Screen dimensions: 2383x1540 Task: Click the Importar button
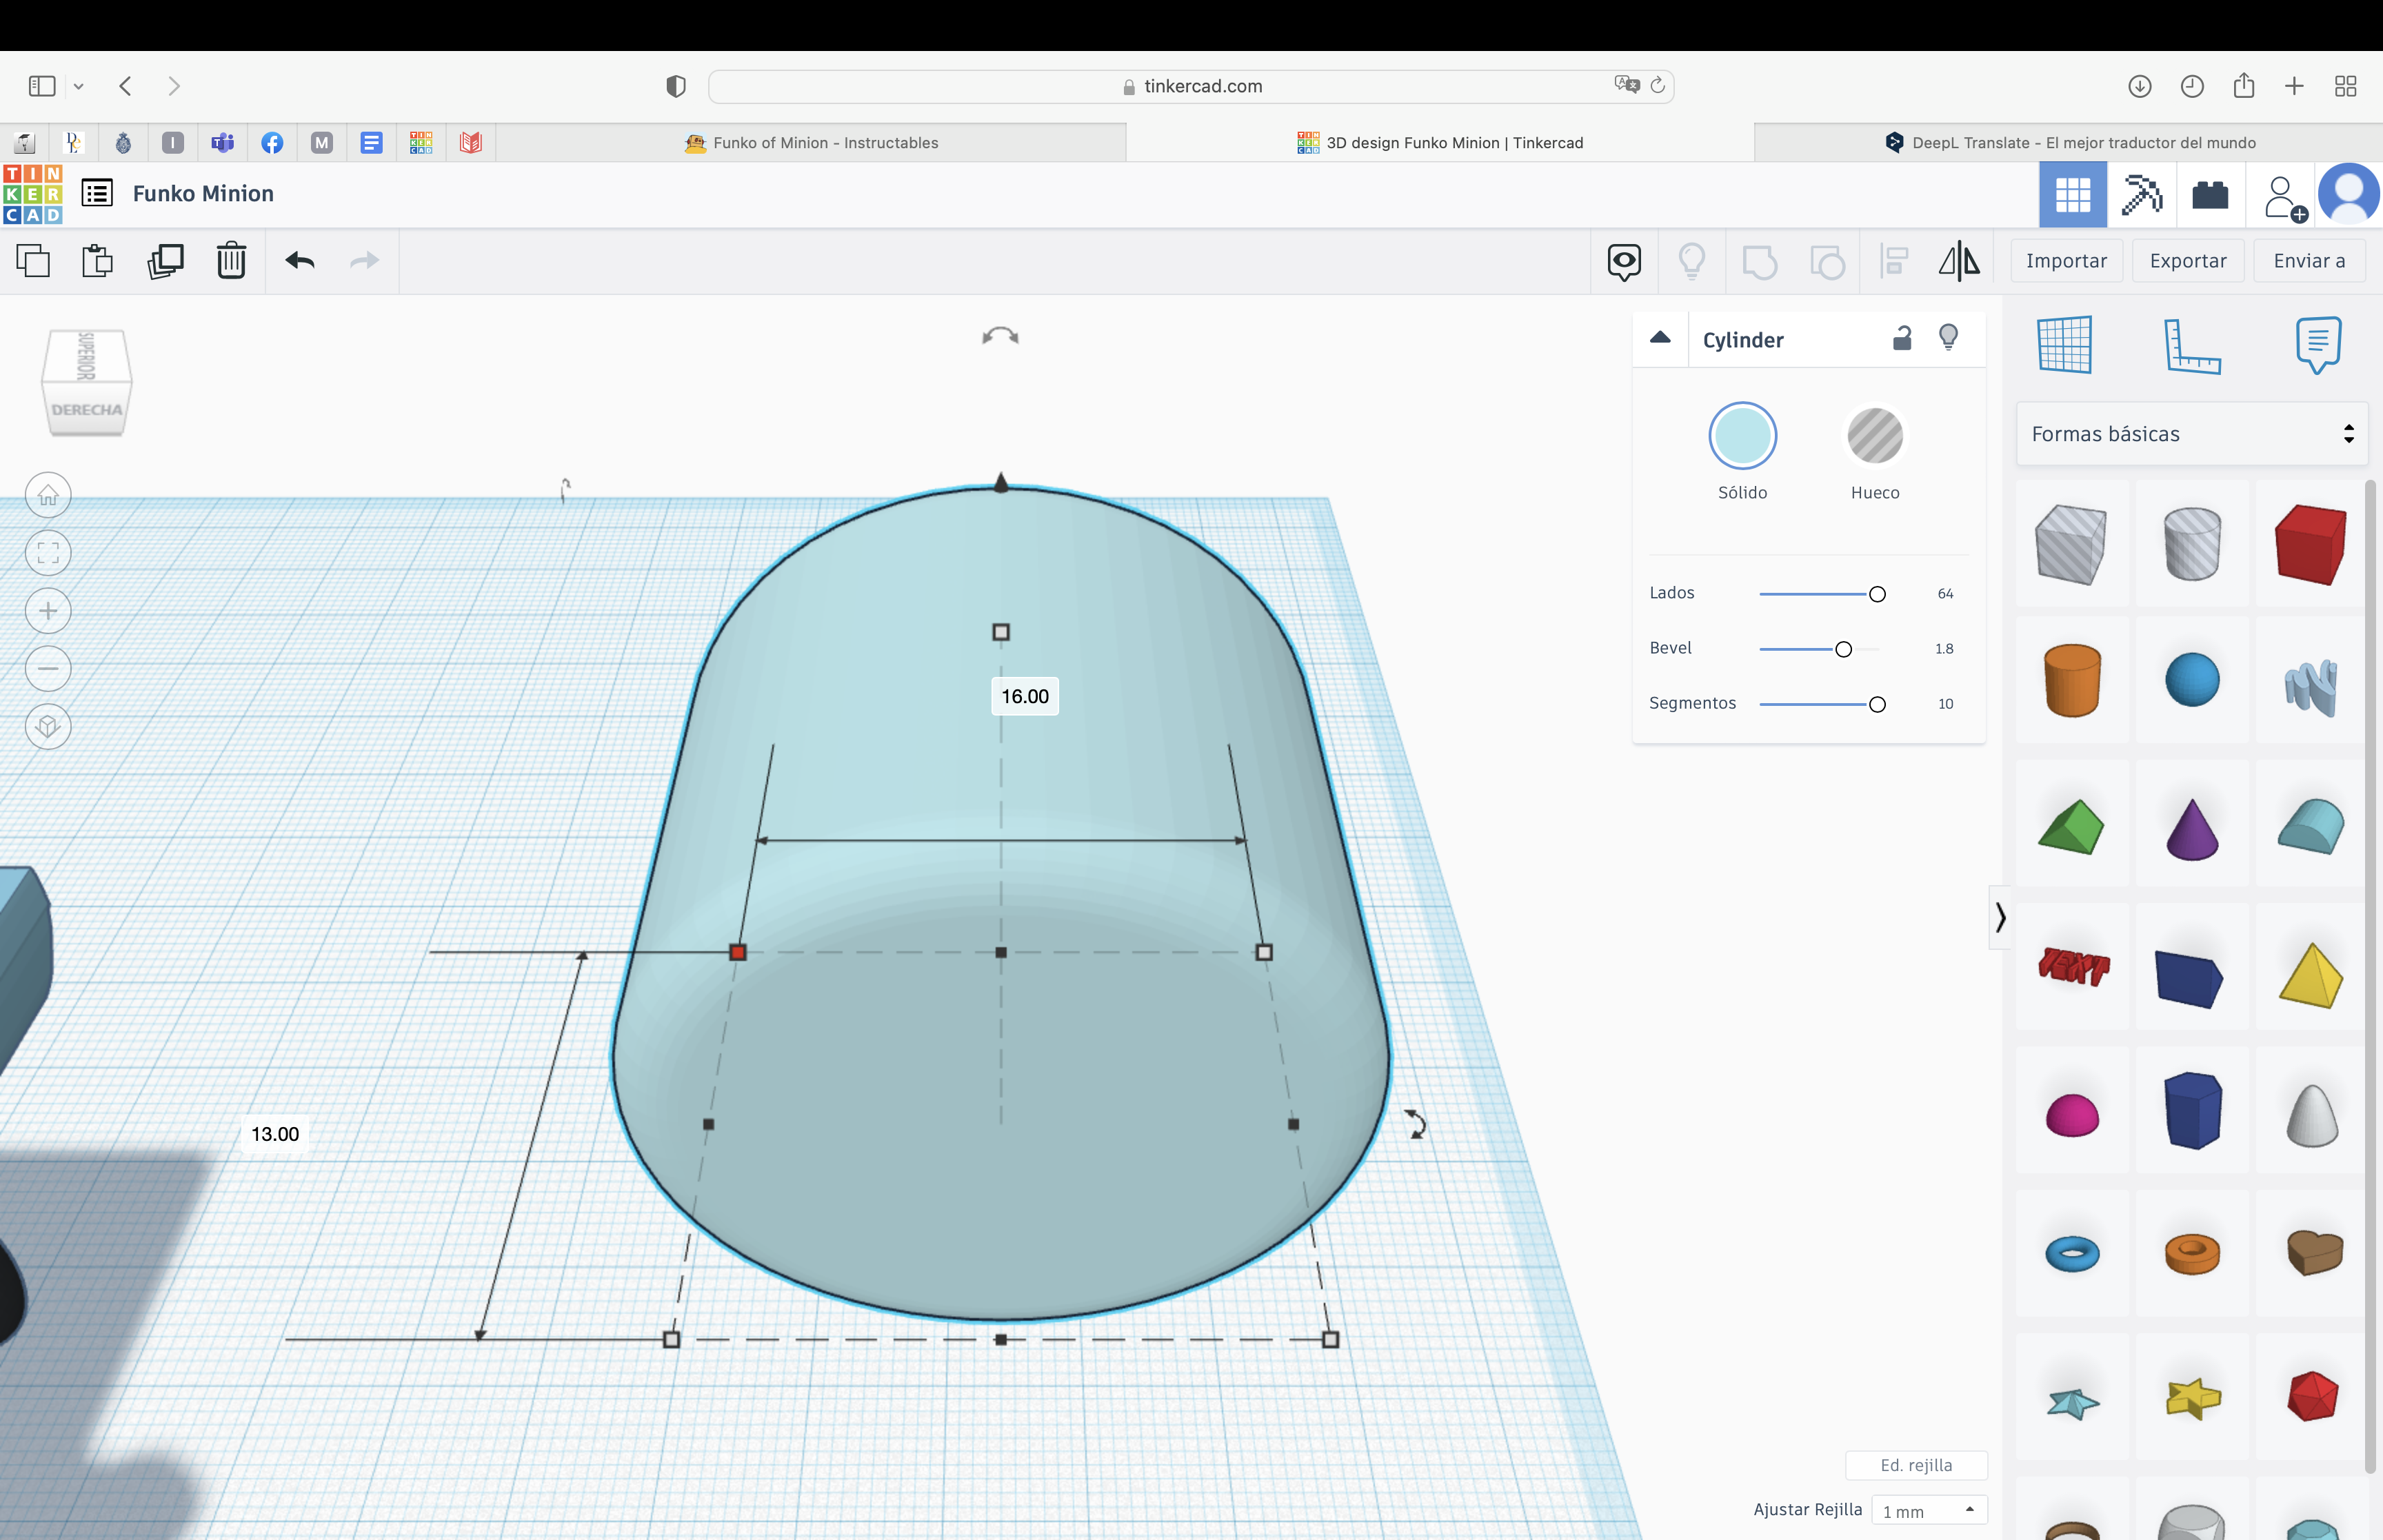2066,261
